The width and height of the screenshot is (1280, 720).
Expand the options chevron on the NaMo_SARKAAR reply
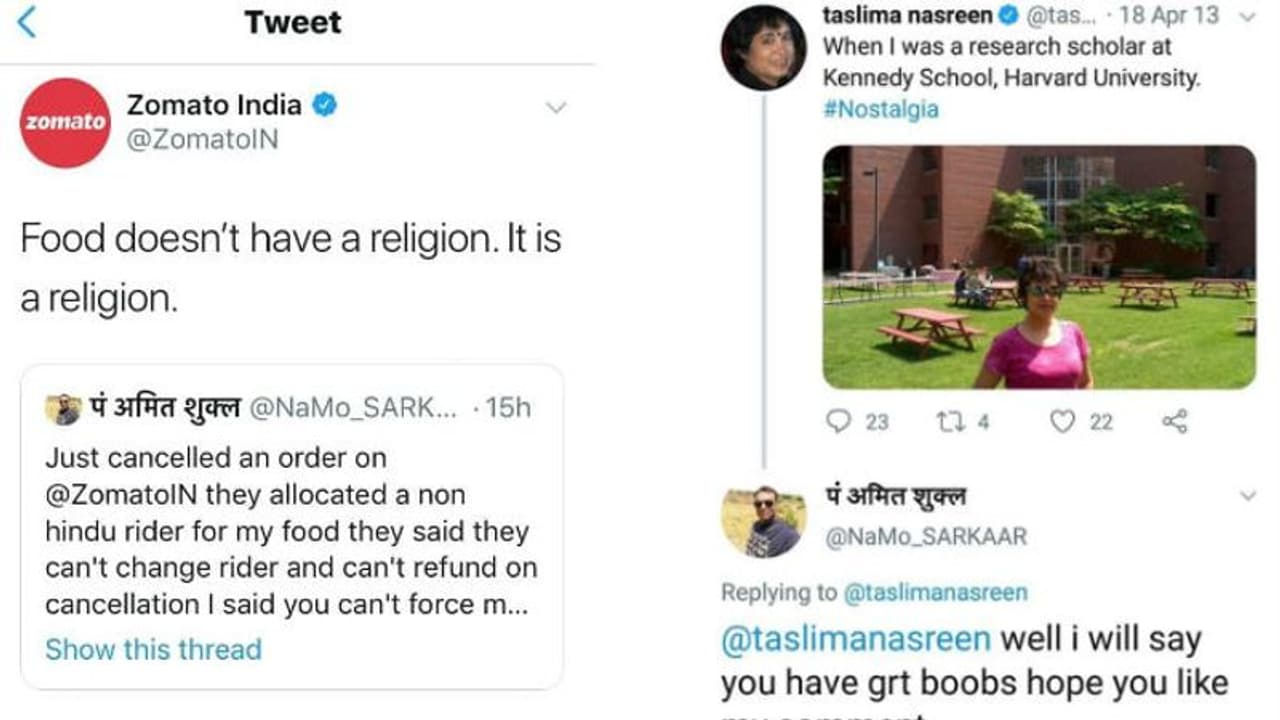(x=1248, y=496)
